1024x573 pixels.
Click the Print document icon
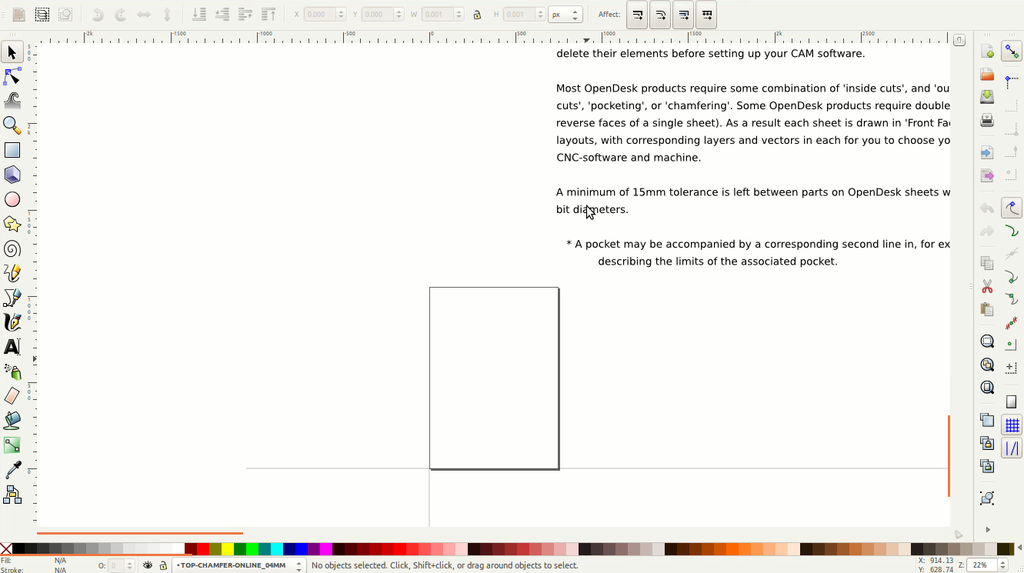[x=987, y=120]
